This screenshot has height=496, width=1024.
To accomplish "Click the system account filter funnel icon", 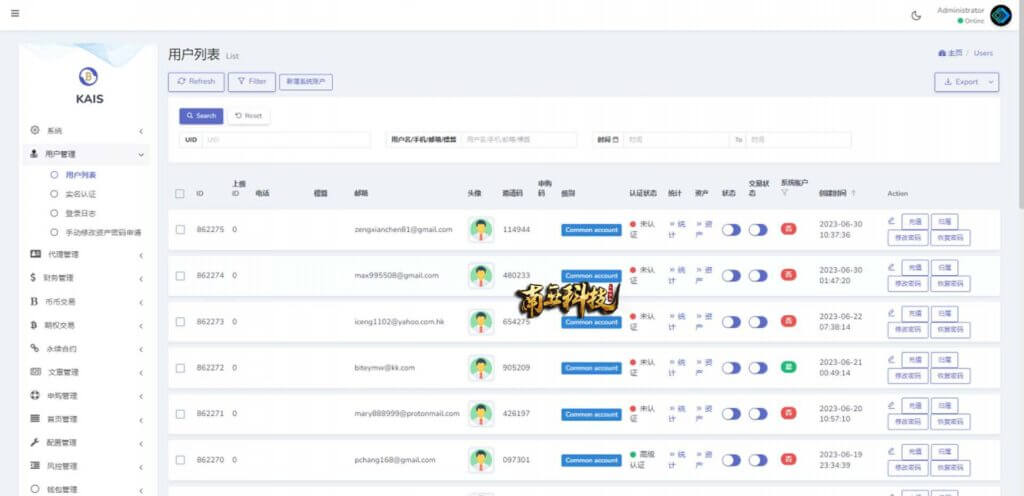I will [x=784, y=193].
